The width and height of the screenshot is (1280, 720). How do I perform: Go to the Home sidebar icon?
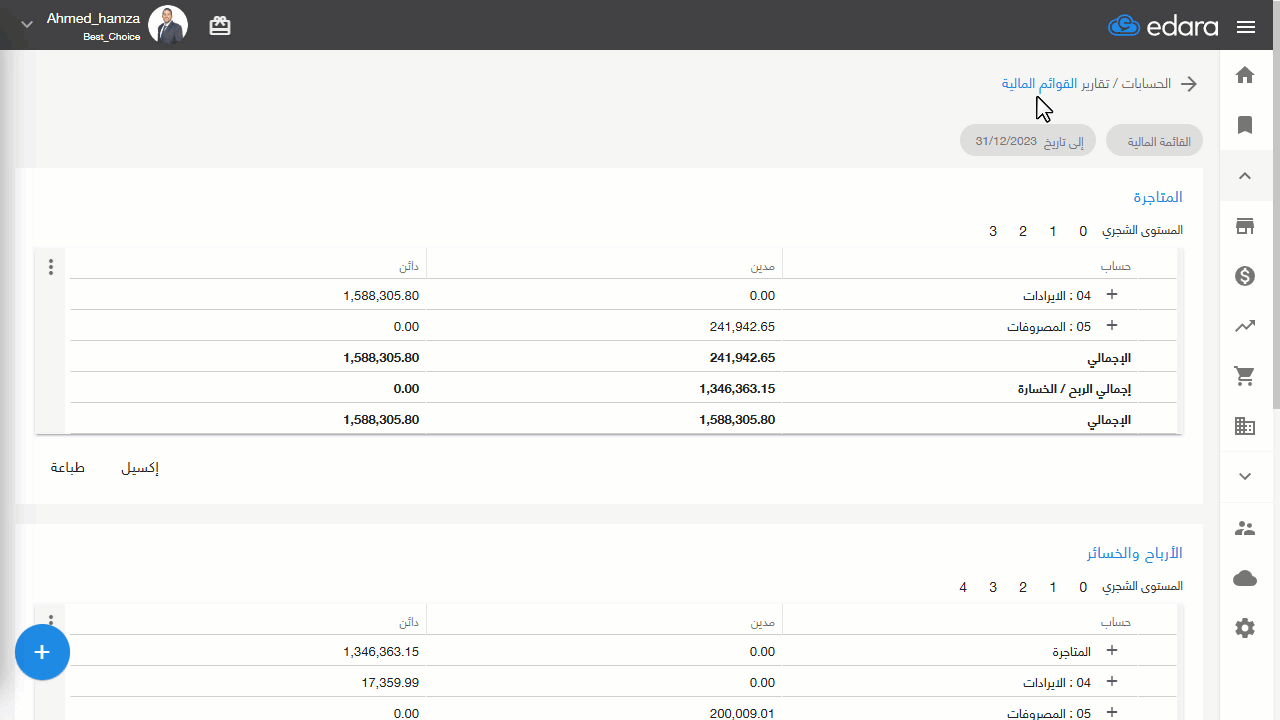coord(1245,75)
